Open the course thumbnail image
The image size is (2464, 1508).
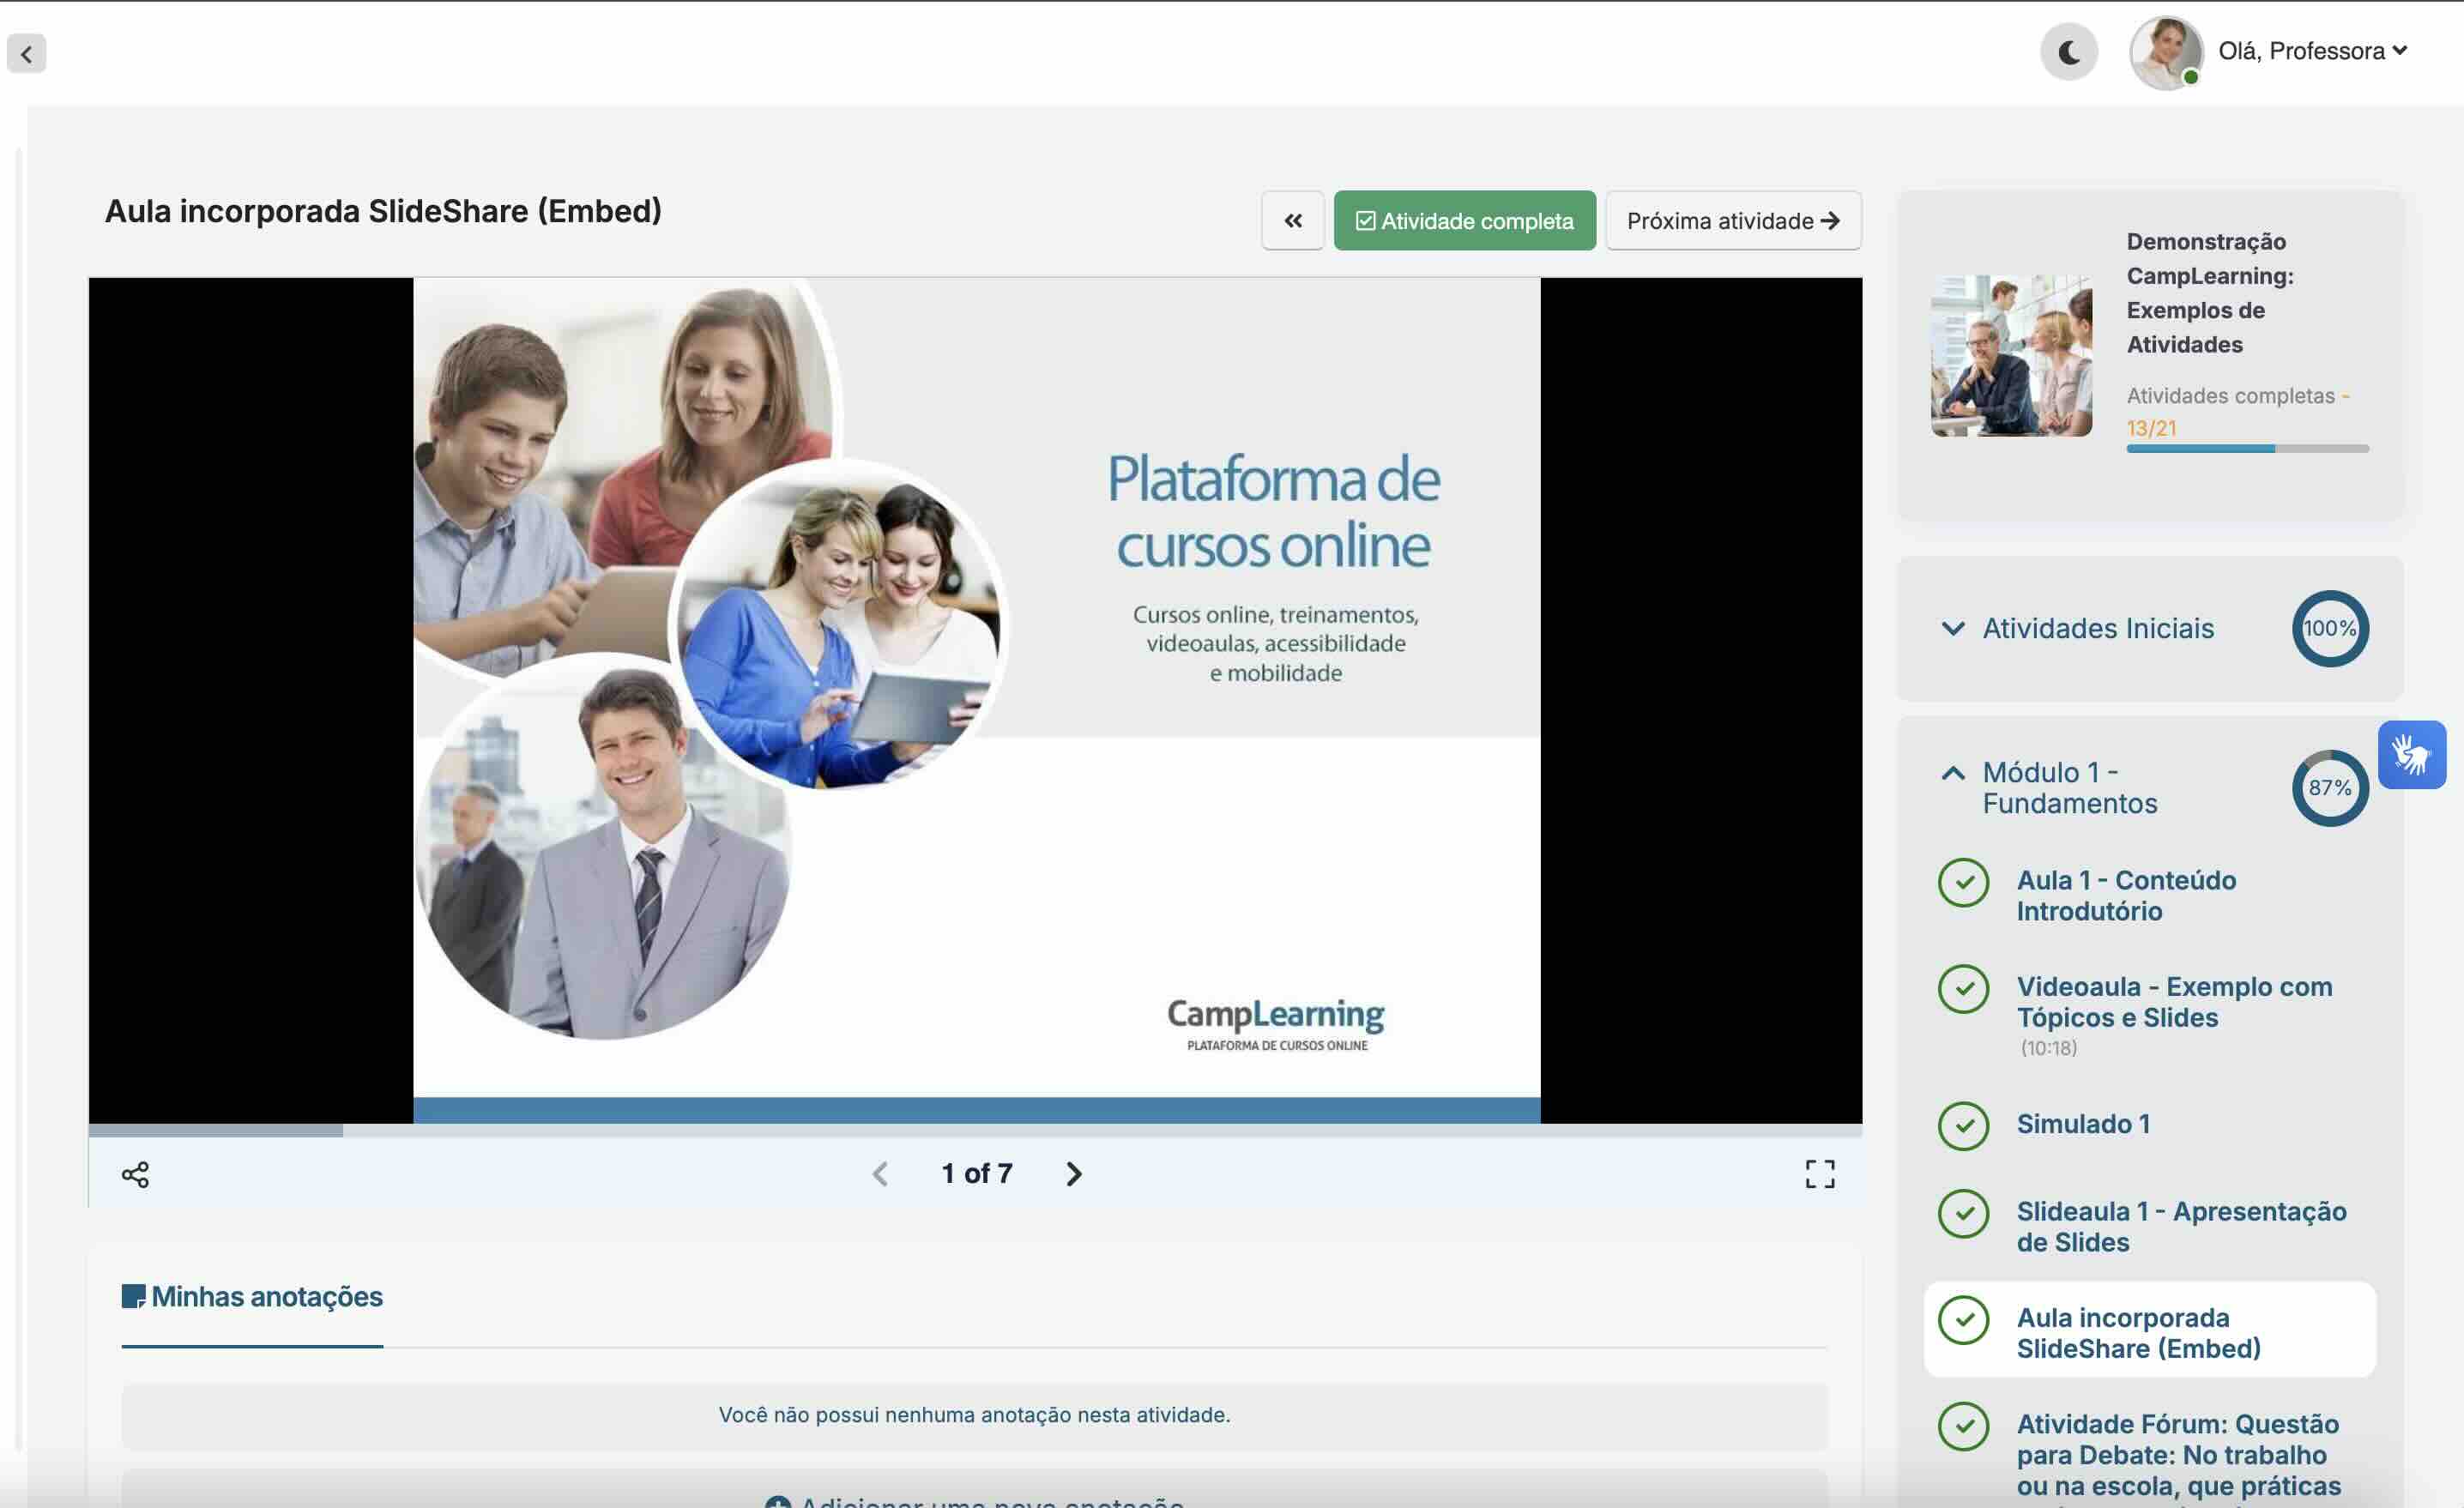pos(2011,356)
